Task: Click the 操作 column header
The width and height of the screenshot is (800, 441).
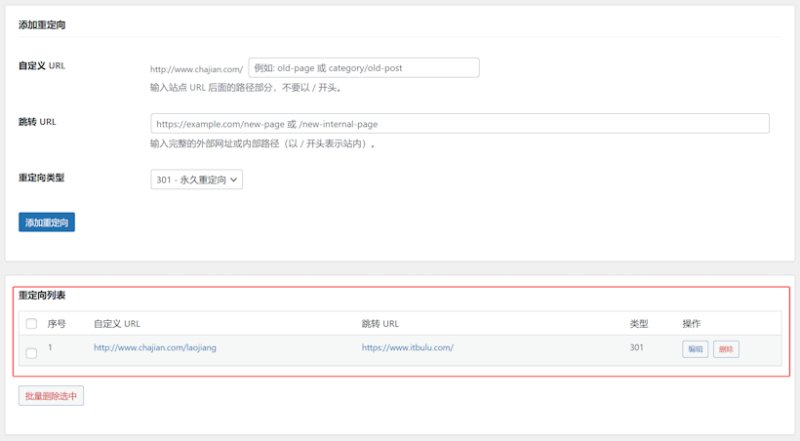Action: point(691,324)
